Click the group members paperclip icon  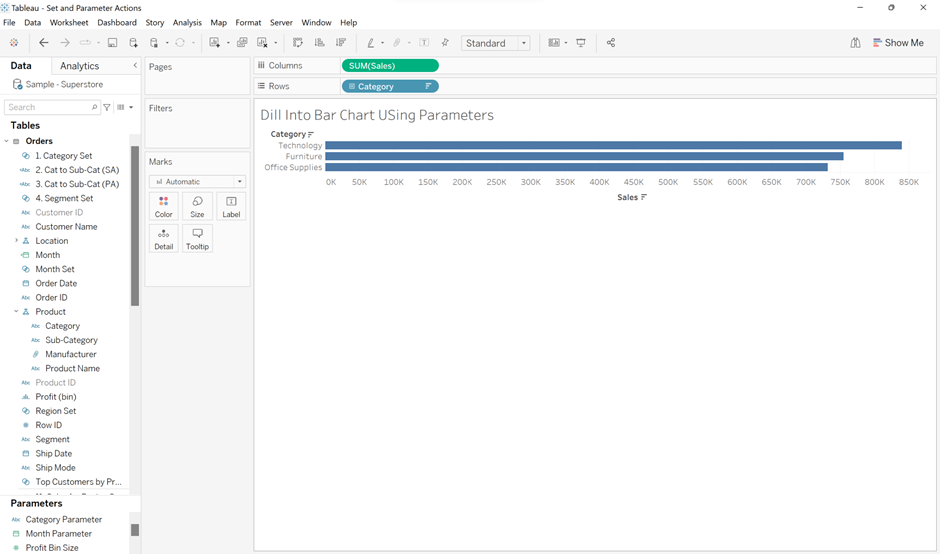[396, 43]
